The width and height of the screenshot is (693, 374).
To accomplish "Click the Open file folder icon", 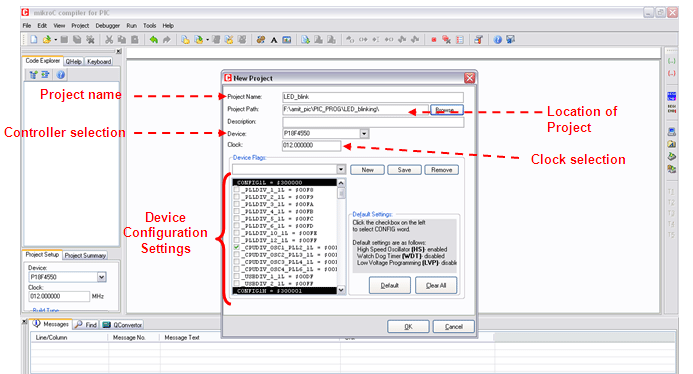I will pos(46,39).
